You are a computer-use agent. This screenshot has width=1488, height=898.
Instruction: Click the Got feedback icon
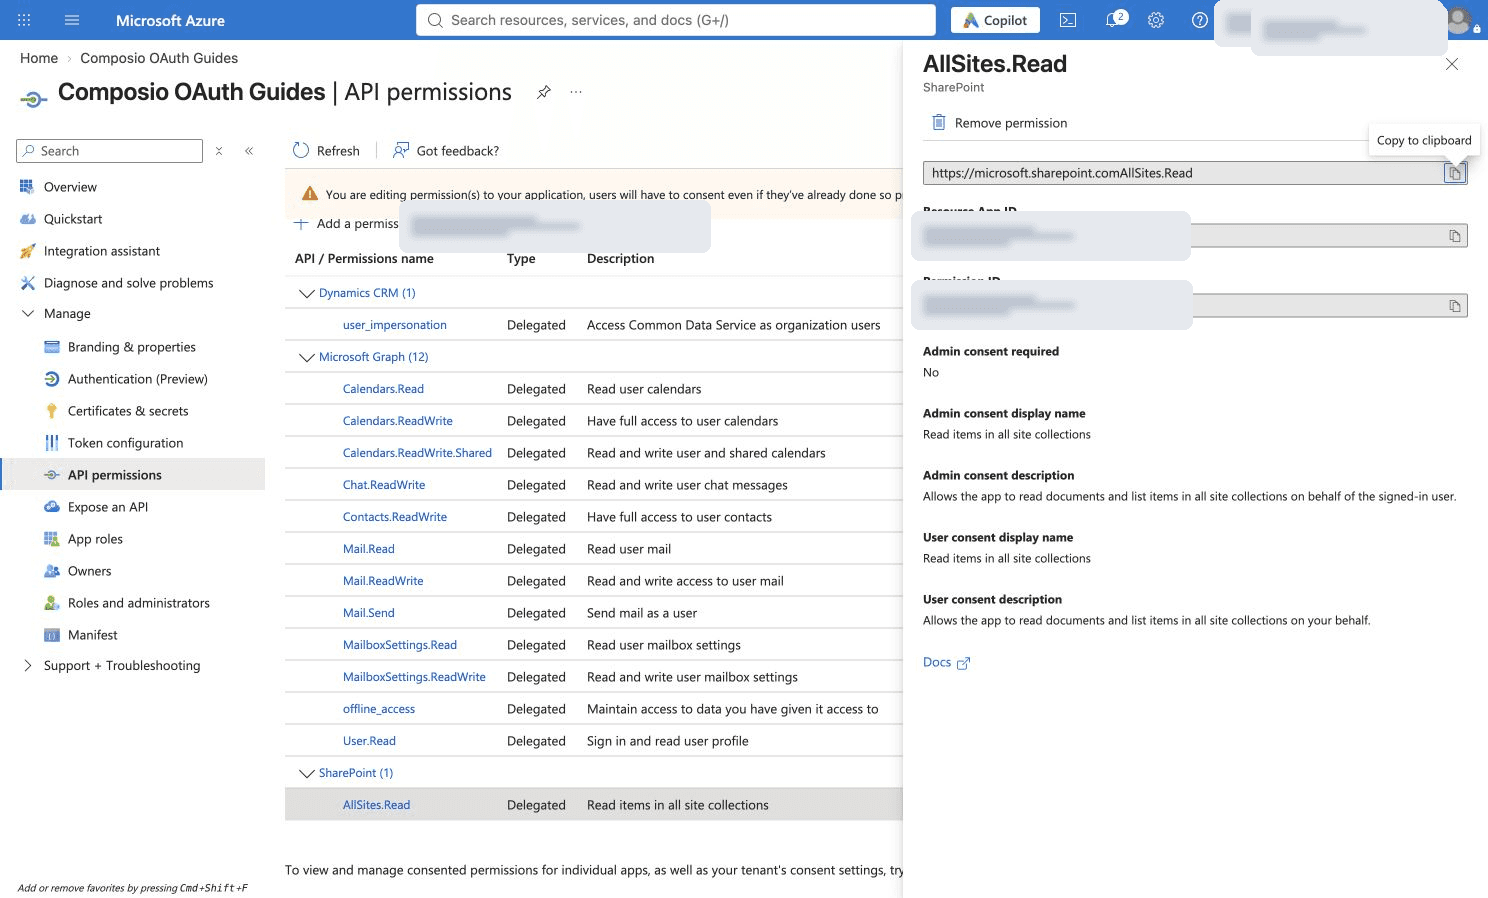401,150
